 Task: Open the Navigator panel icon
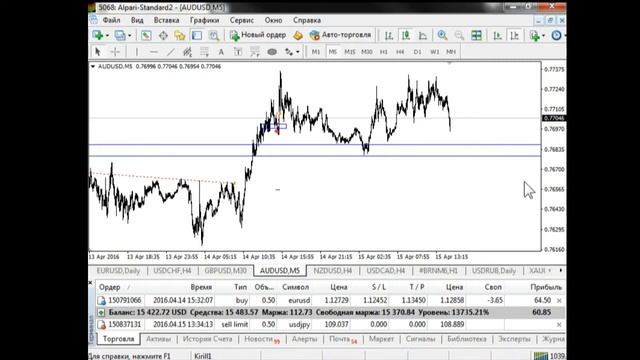180,36
